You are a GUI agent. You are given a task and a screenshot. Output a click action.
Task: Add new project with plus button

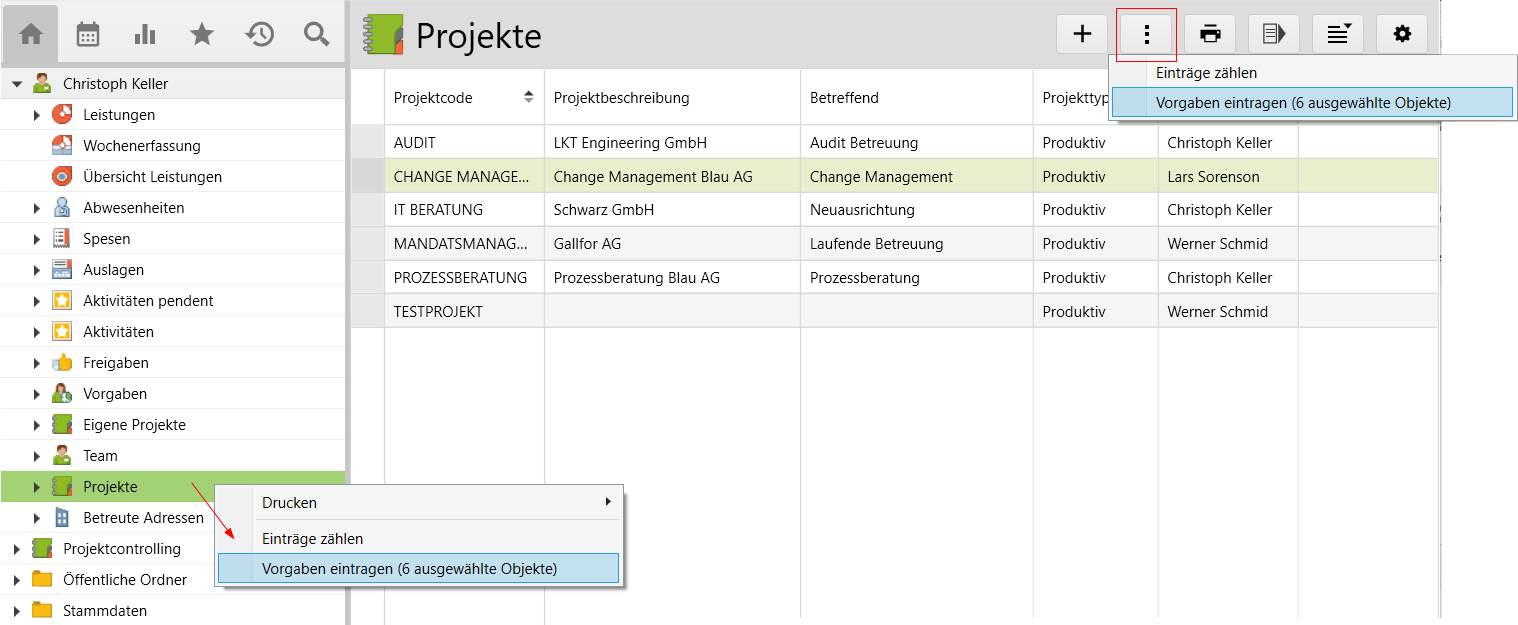(1082, 34)
